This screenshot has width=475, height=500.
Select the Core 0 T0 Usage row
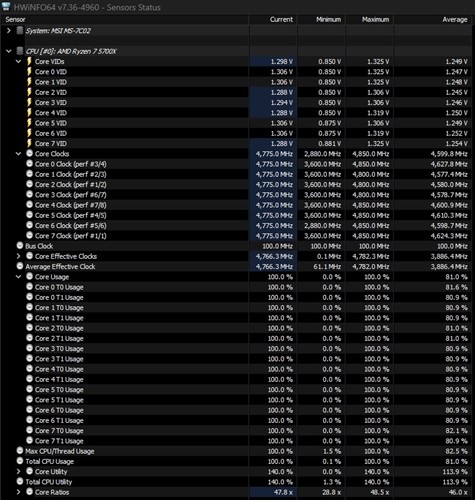point(237,287)
